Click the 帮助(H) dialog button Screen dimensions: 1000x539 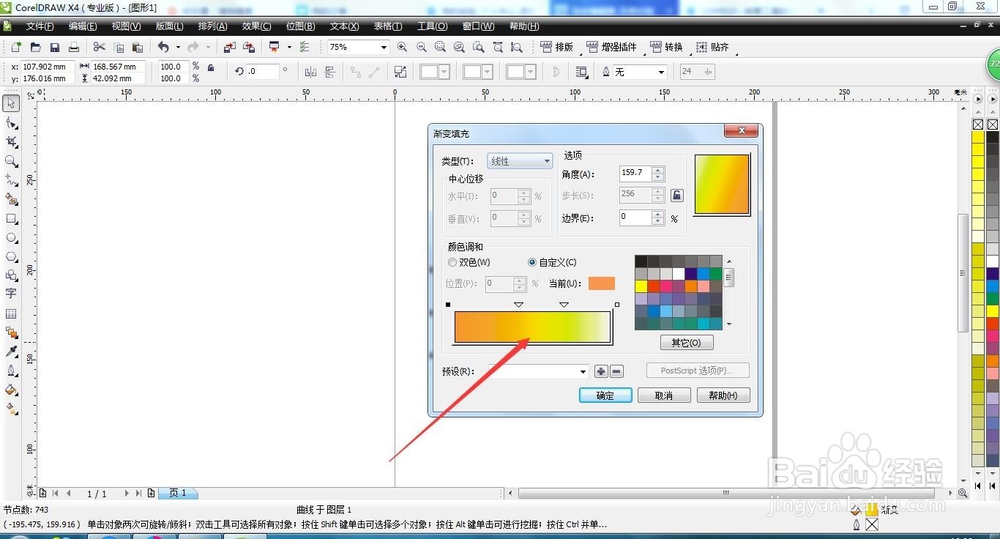coord(723,395)
